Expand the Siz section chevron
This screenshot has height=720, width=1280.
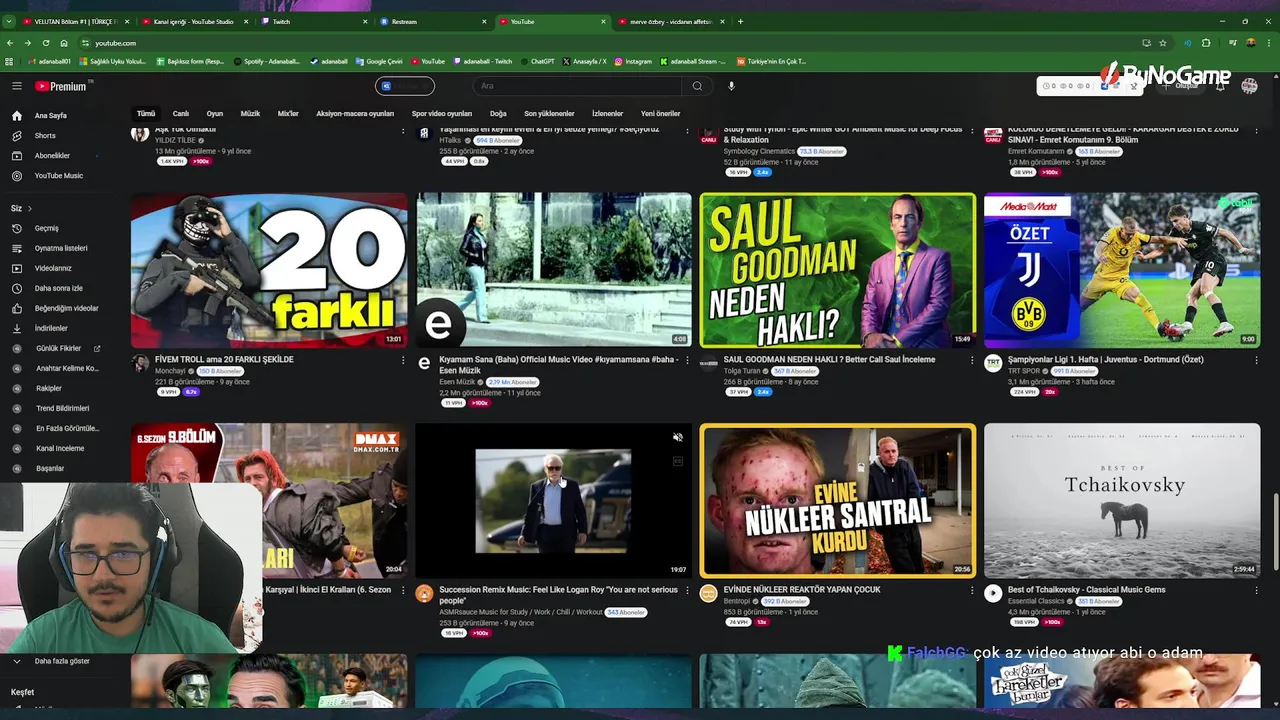[30, 208]
